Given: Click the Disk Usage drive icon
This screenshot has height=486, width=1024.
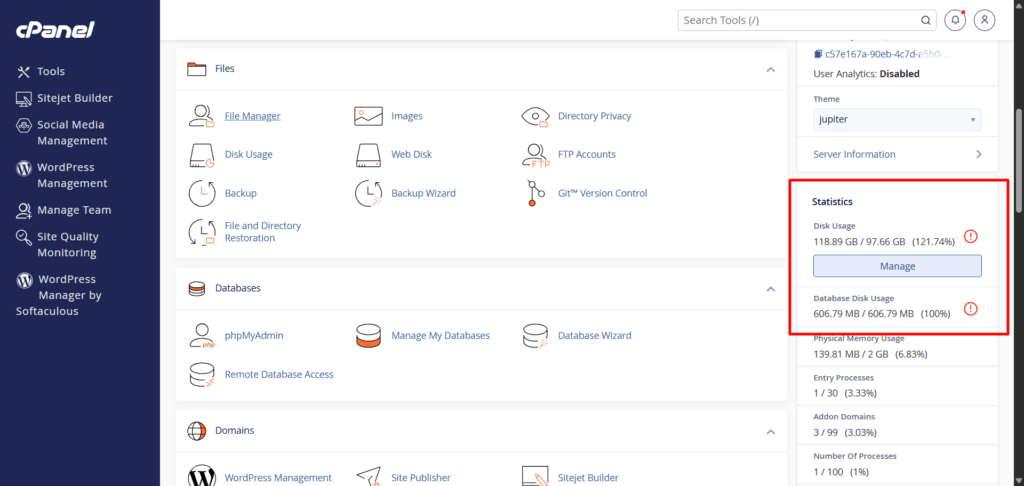Looking at the screenshot, I should (202, 155).
